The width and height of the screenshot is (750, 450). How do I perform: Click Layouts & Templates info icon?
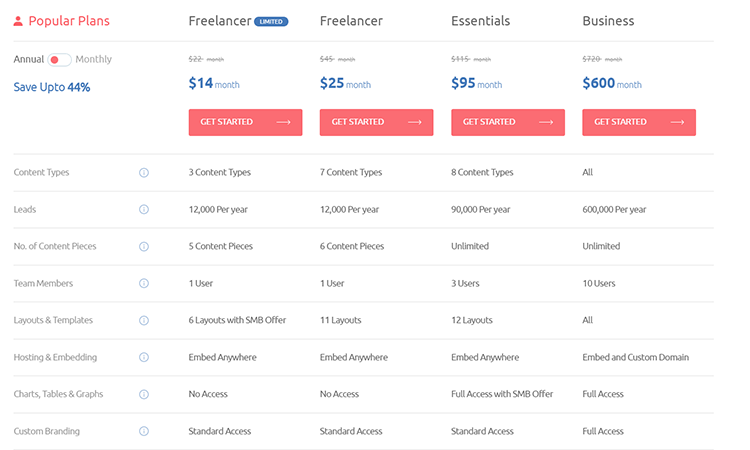click(x=143, y=320)
